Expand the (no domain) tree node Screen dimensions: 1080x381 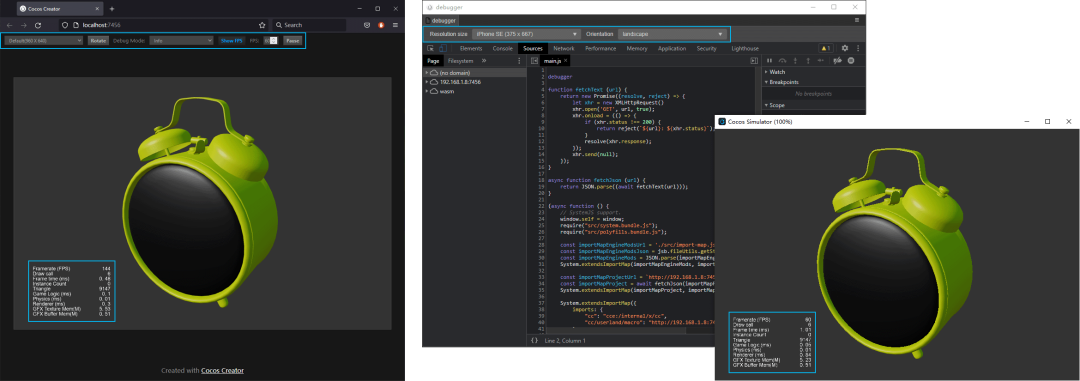[x=427, y=72]
